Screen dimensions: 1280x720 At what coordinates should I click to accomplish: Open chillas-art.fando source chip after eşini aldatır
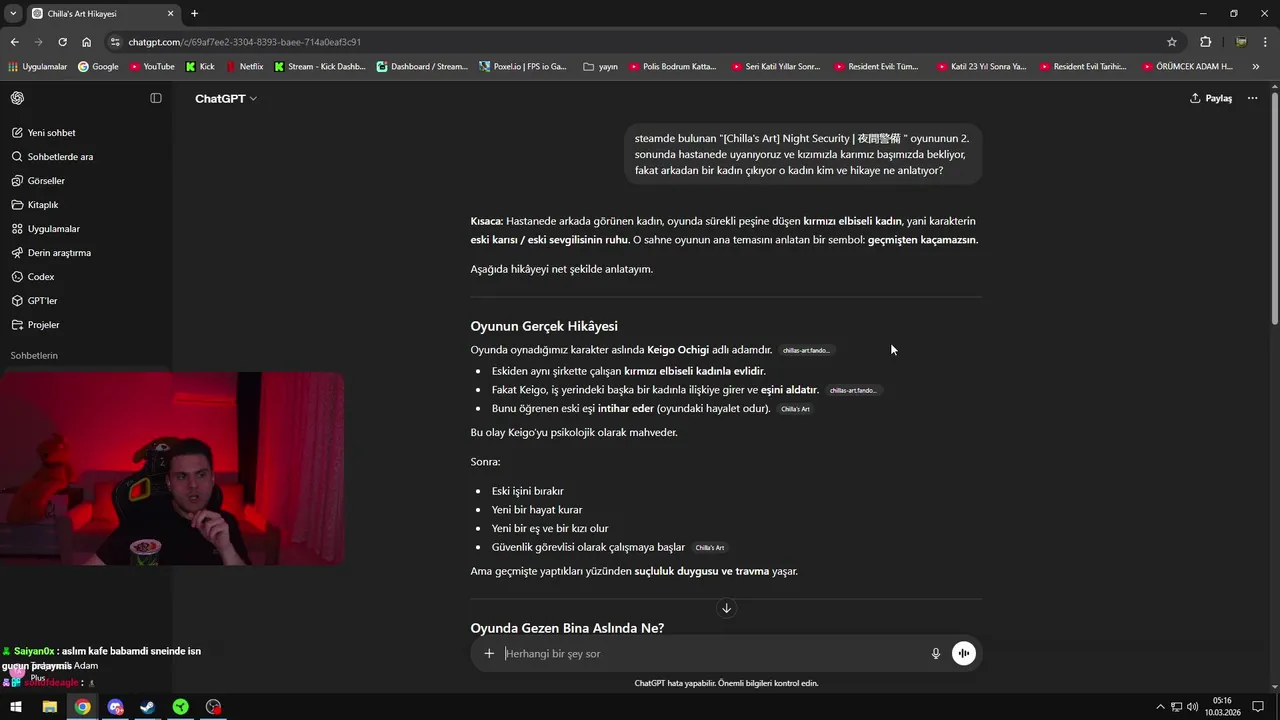(853, 391)
